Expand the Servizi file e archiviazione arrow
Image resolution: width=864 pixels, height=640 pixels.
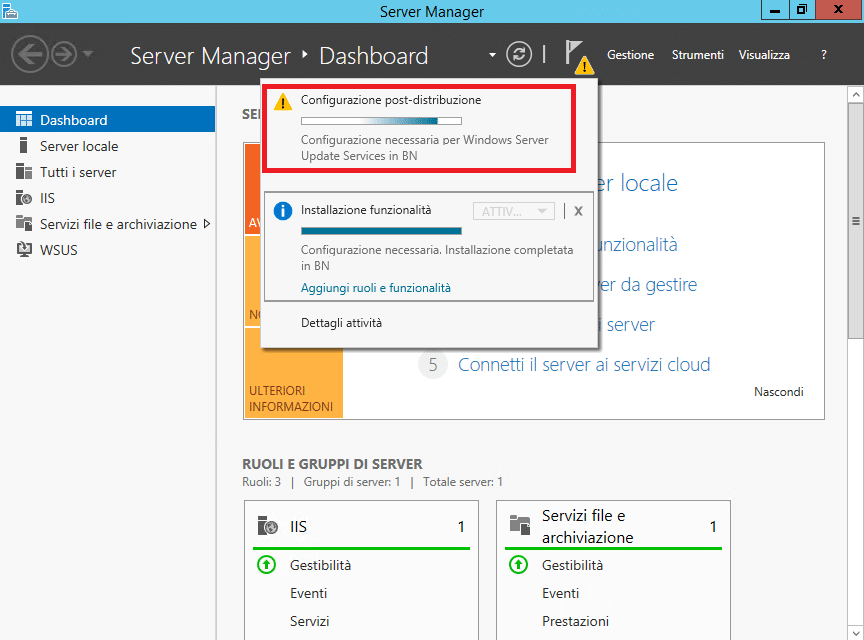tap(207, 224)
